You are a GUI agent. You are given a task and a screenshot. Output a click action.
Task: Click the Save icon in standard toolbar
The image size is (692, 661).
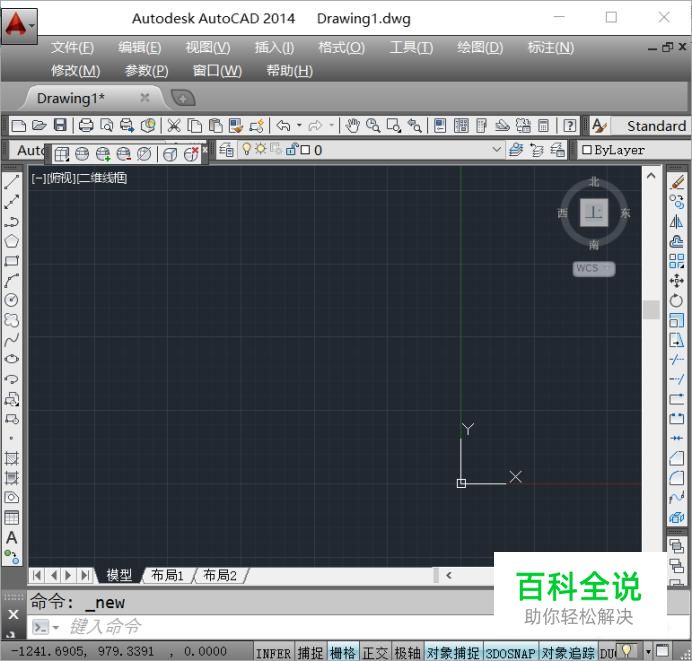(x=60, y=125)
